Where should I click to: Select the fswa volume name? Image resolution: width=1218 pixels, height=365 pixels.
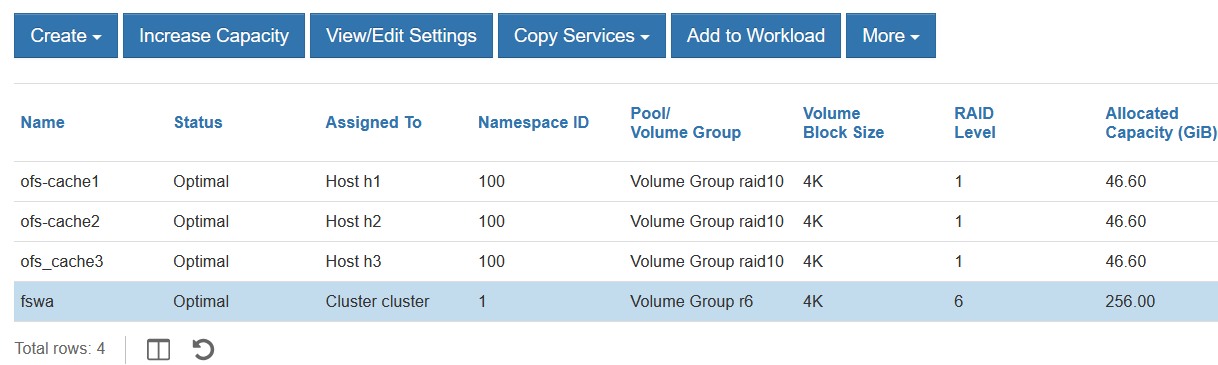click(38, 301)
